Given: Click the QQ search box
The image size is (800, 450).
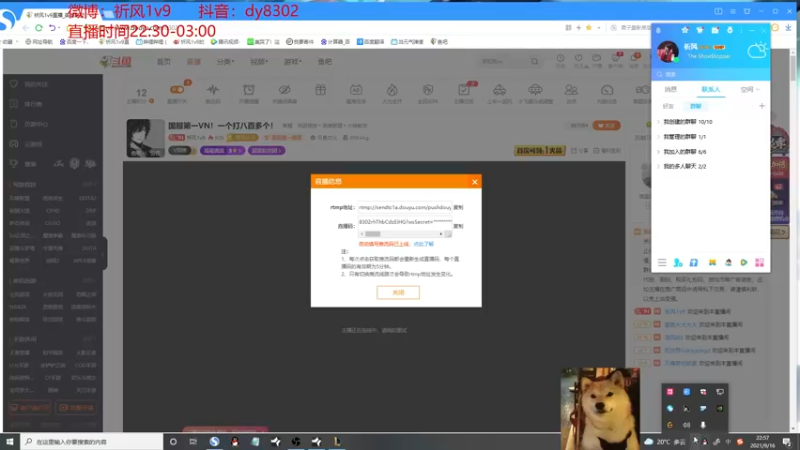Looking at the screenshot, I should [x=711, y=74].
